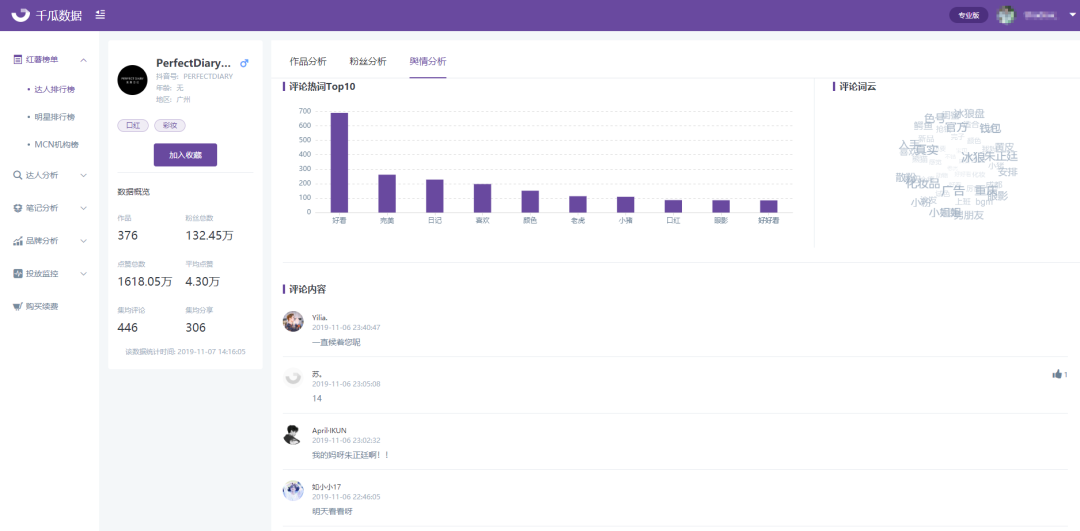Click the 粉丝总数 value 132.45万
This screenshot has width=1080, height=531.
209,236
